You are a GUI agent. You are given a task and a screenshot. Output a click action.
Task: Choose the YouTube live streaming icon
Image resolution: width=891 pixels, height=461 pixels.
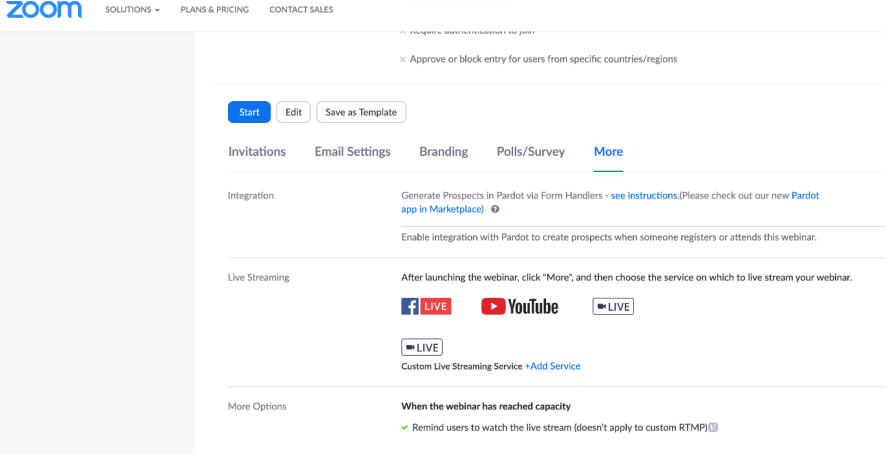tap(519, 306)
